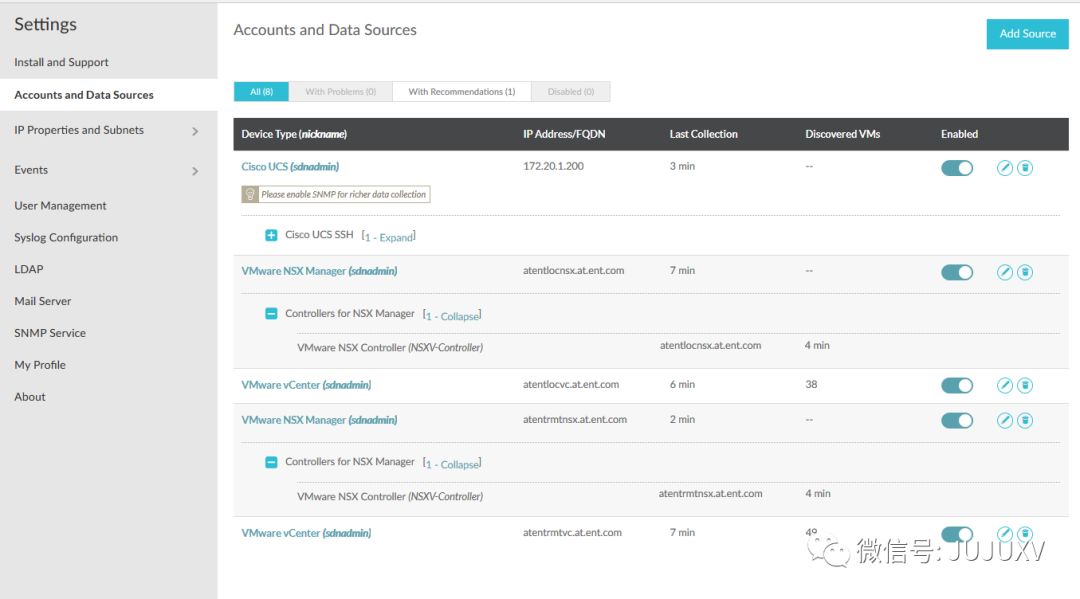Open VMware NSX Manager link for atentrmtnsx

pyautogui.click(x=319, y=420)
